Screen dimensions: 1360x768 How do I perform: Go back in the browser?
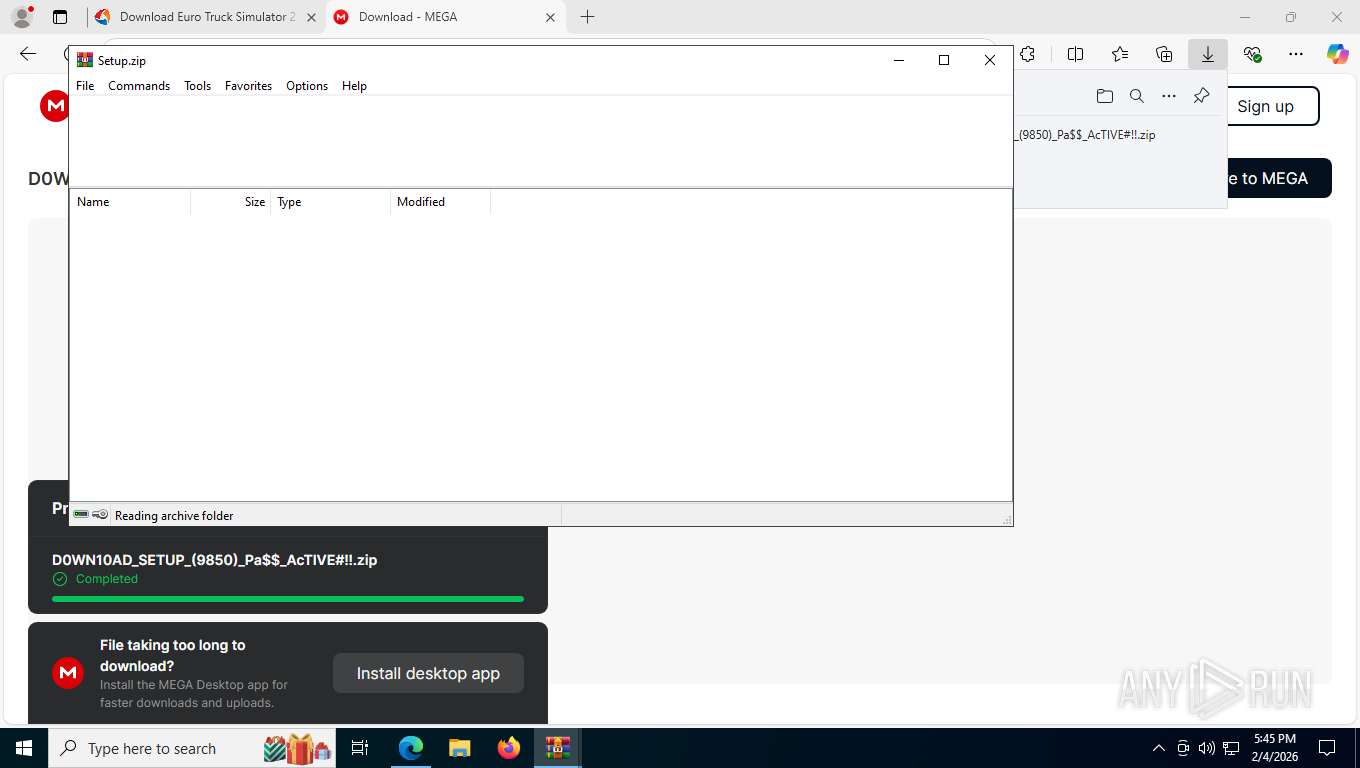[28, 54]
